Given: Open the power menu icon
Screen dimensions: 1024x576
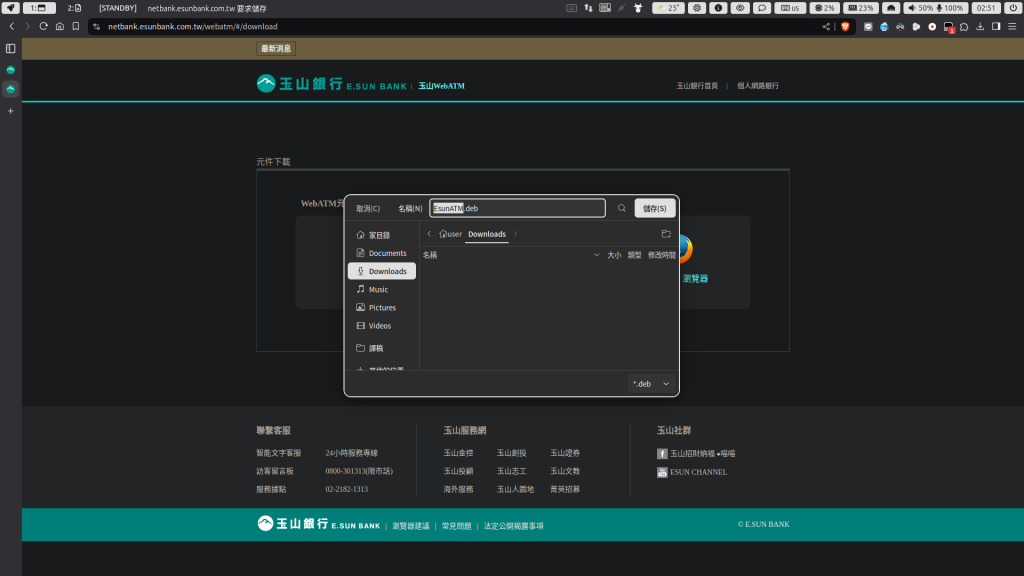Looking at the screenshot, I should 1014,8.
